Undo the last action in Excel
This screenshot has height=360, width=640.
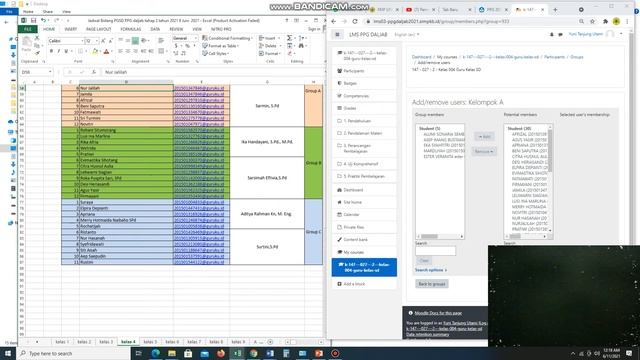coord(43,20)
